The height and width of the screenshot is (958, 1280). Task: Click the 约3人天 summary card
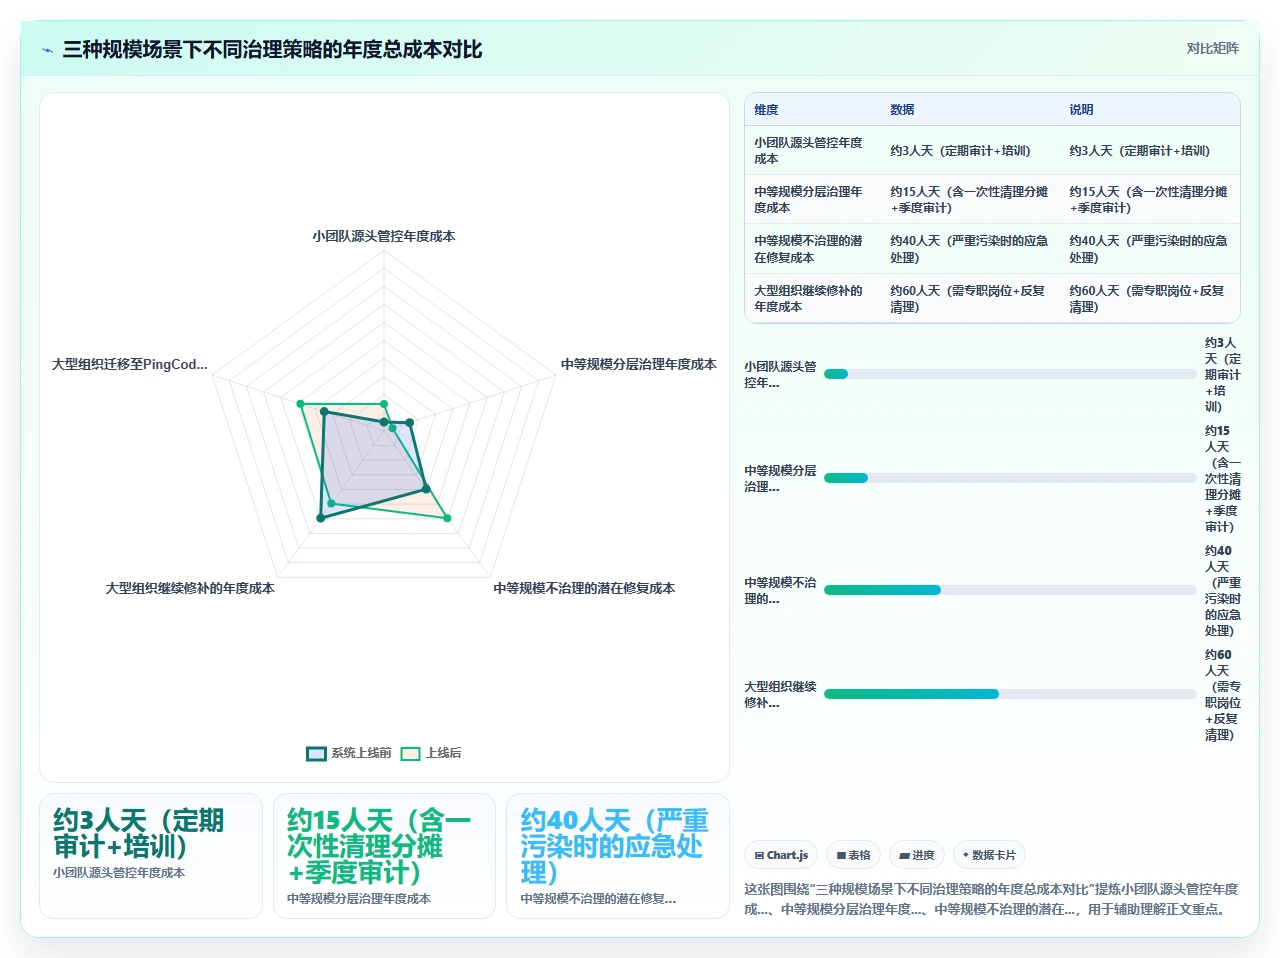click(151, 855)
